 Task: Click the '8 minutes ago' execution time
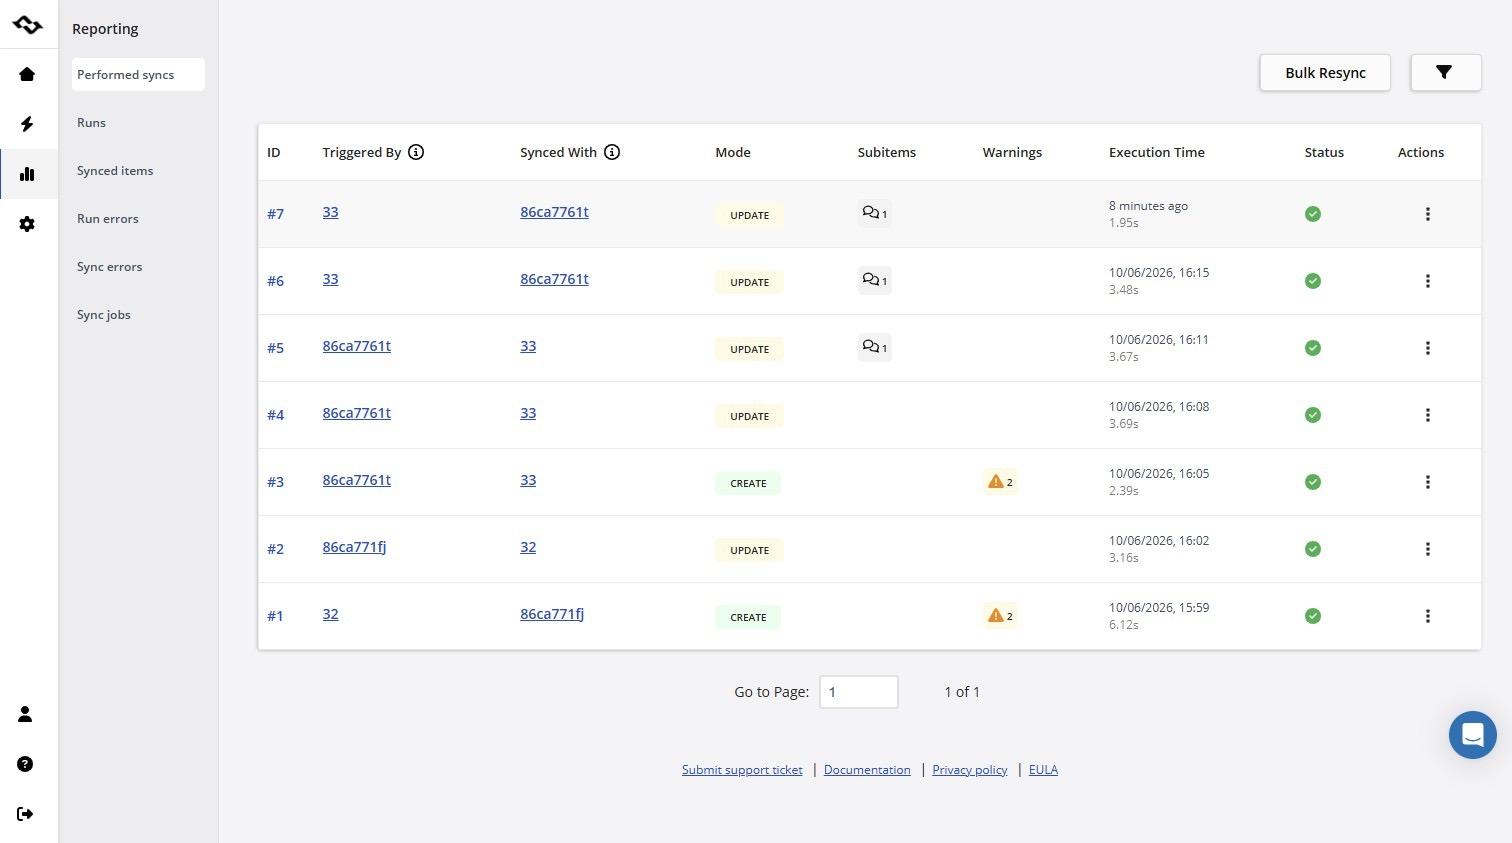[1148, 206]
